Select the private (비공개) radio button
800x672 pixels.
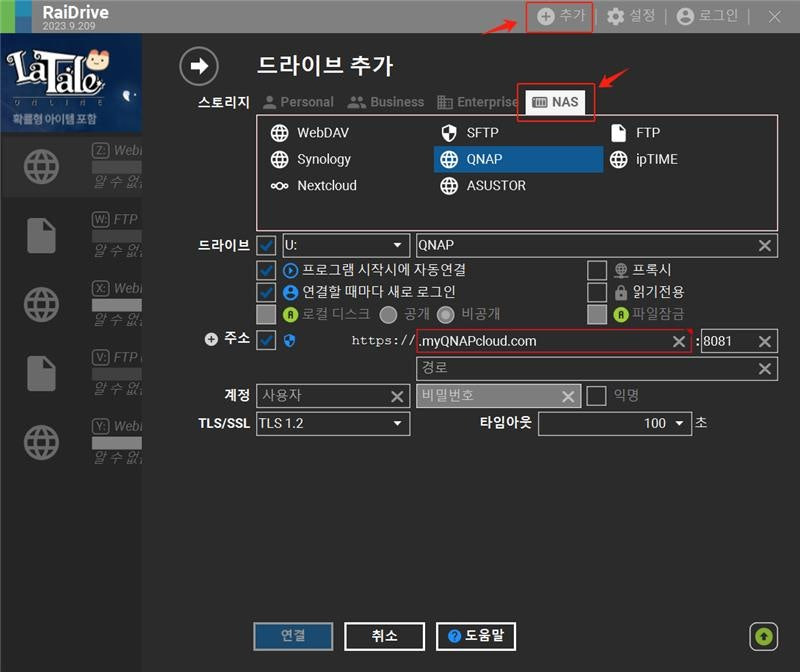pyautogui.click(x=445, y=315)
